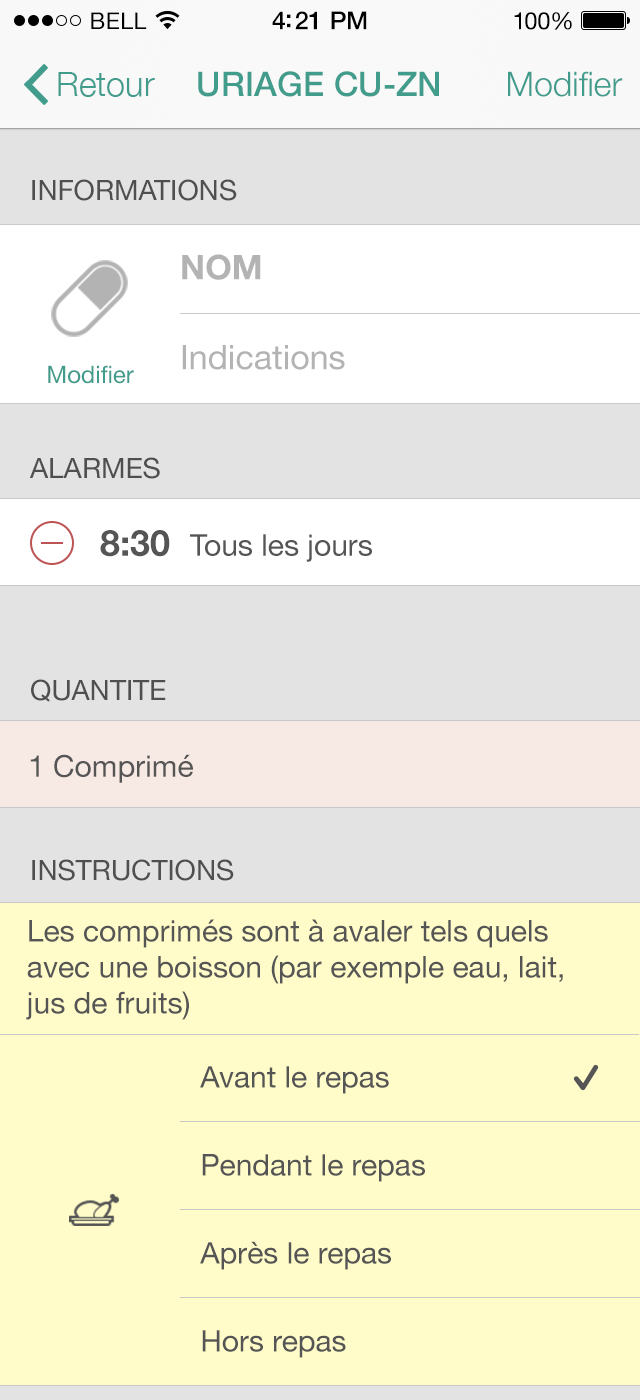This screenshot has height=1400, width=640.
Task: Tap Modifier in the top navigation bar
Action: tap(564, 85)
